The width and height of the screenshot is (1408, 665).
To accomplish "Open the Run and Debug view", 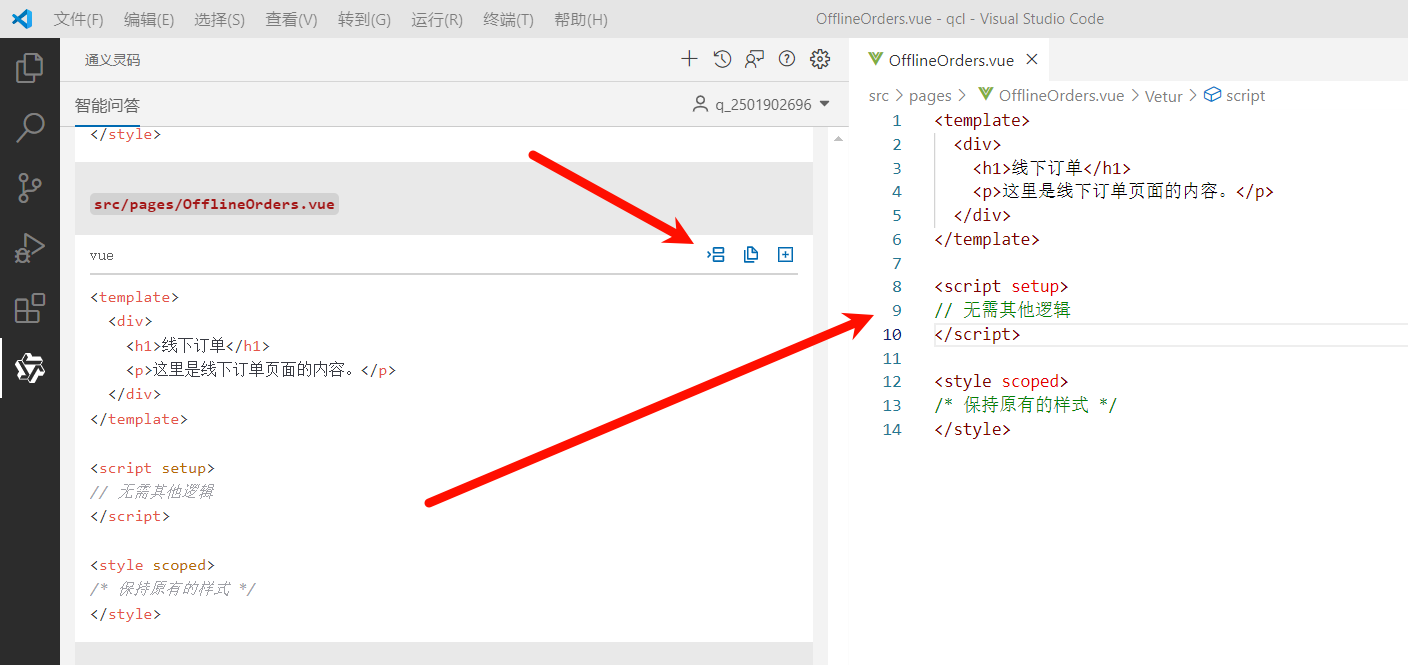I will 29,248.
